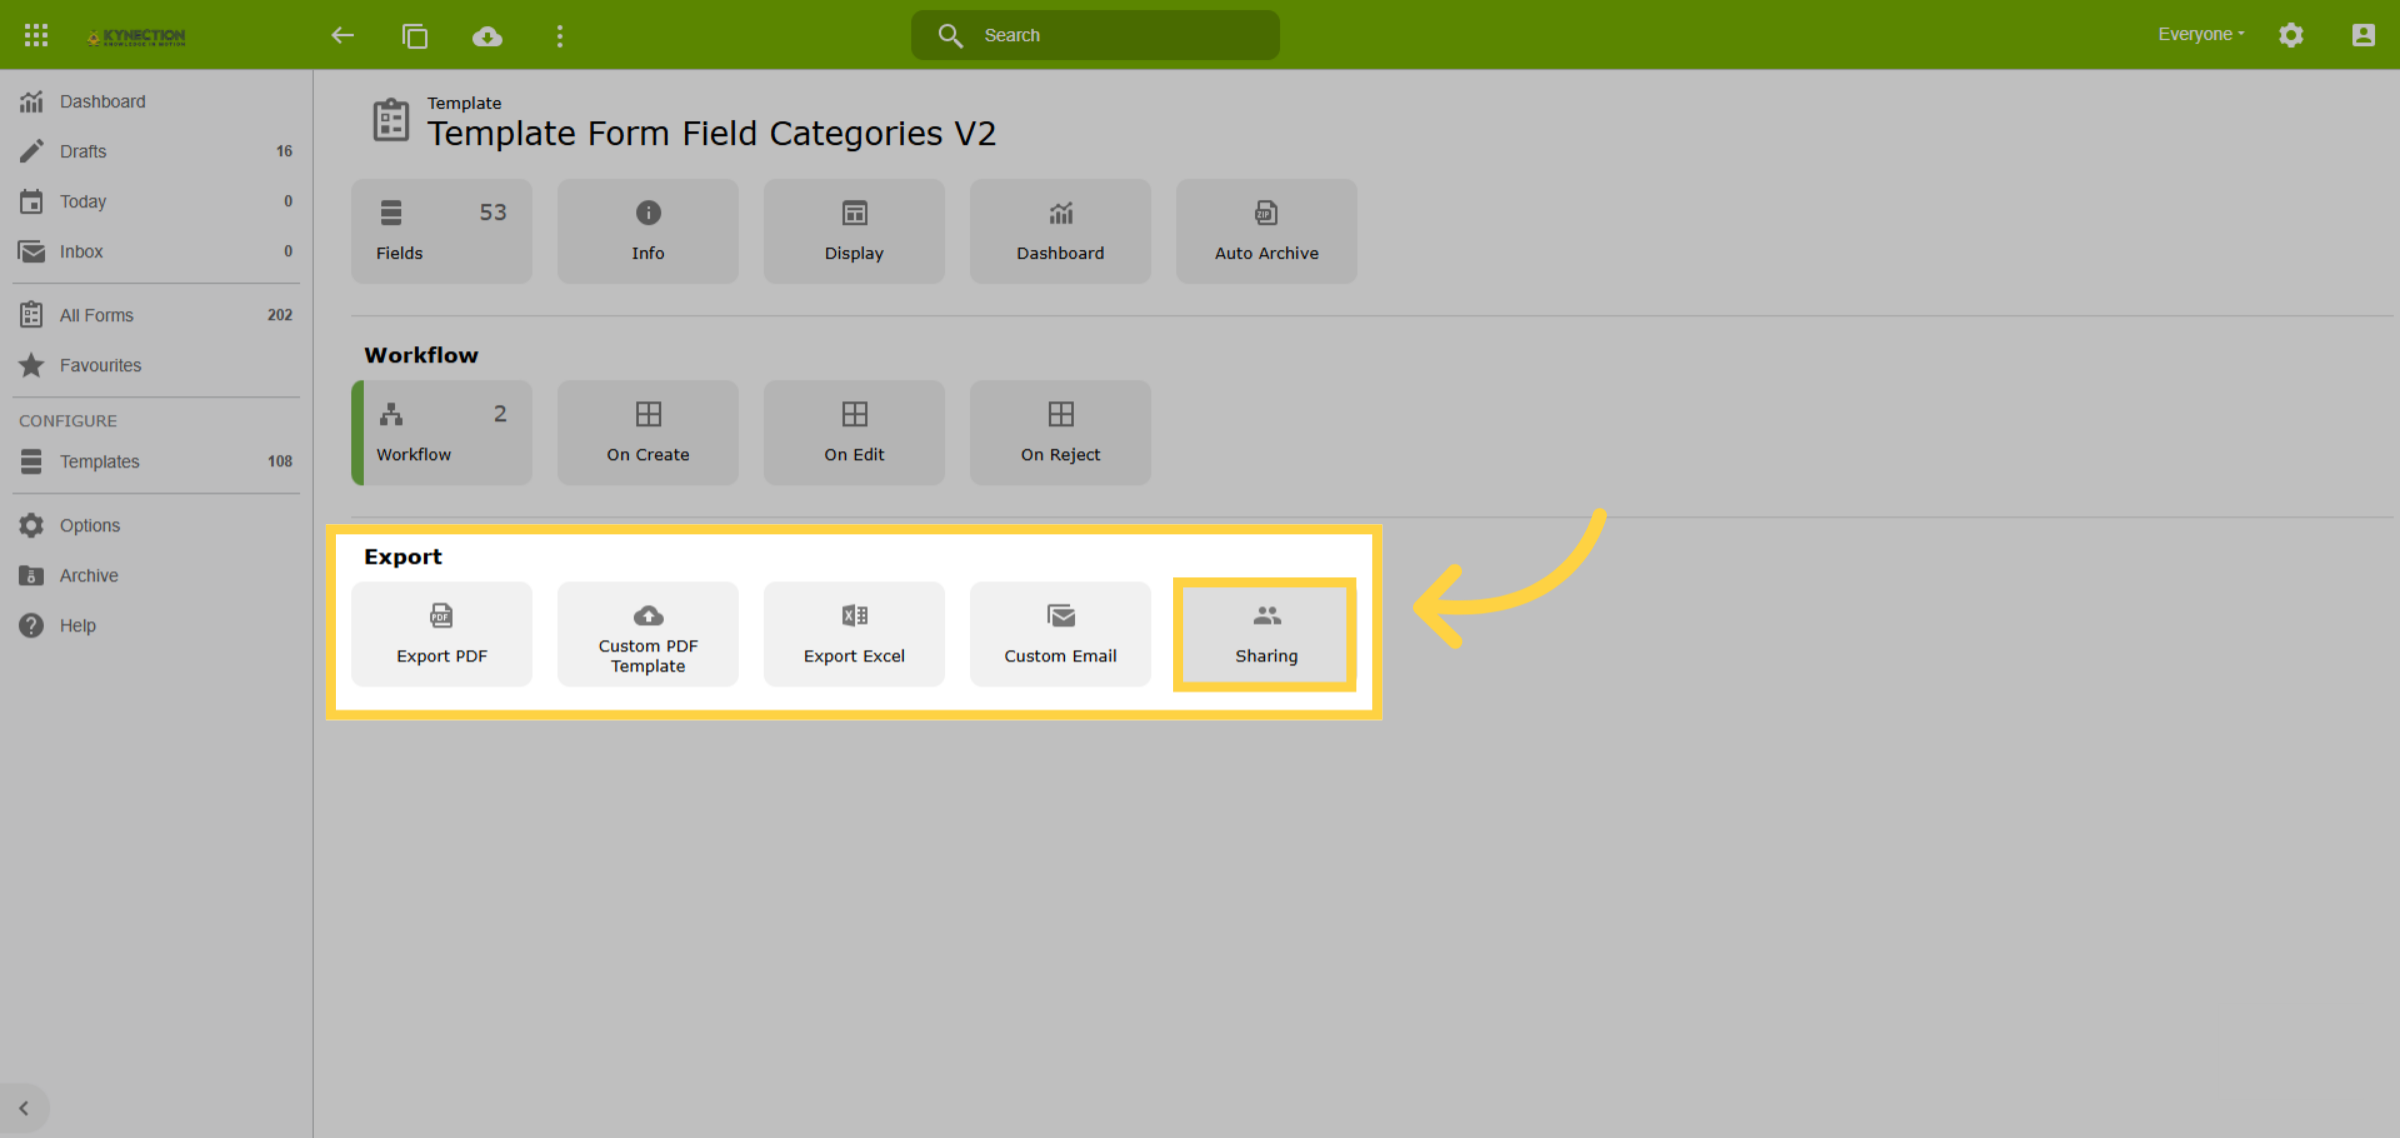
Task: Go to Drafts in the sidebar
Action: click(x=156, y=151)
